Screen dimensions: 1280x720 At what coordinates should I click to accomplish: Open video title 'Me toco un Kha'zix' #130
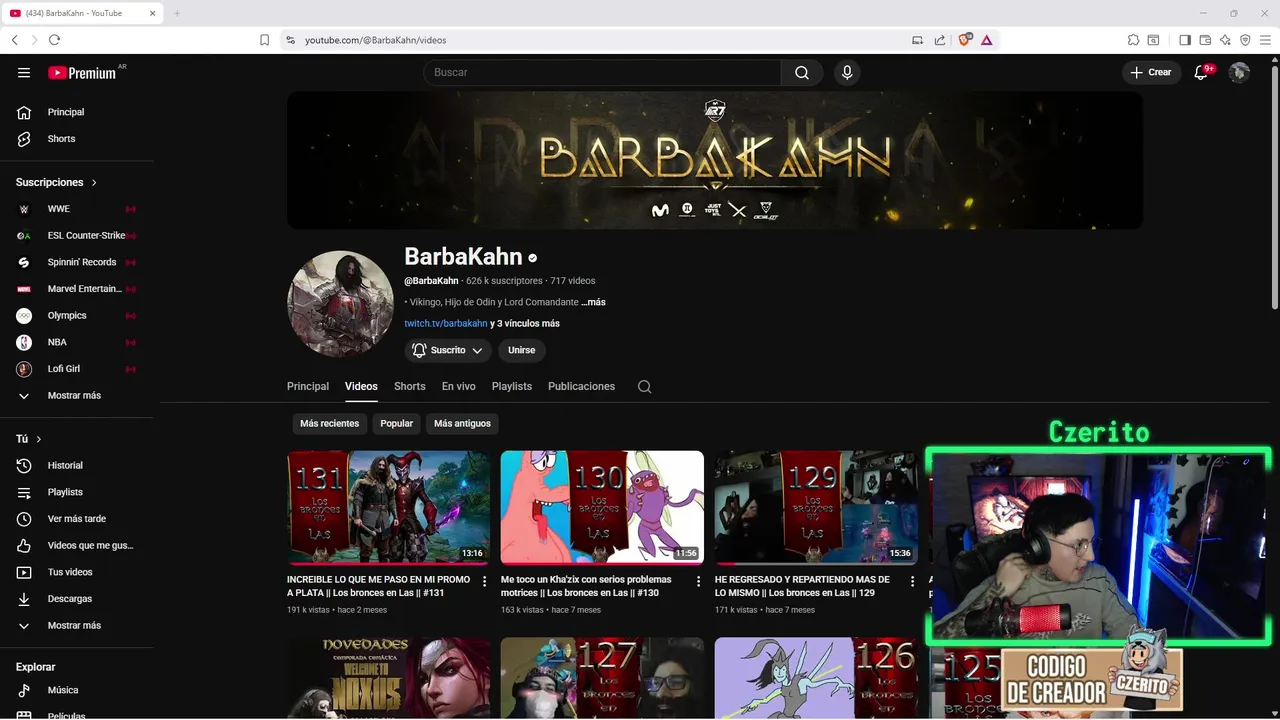586,586
